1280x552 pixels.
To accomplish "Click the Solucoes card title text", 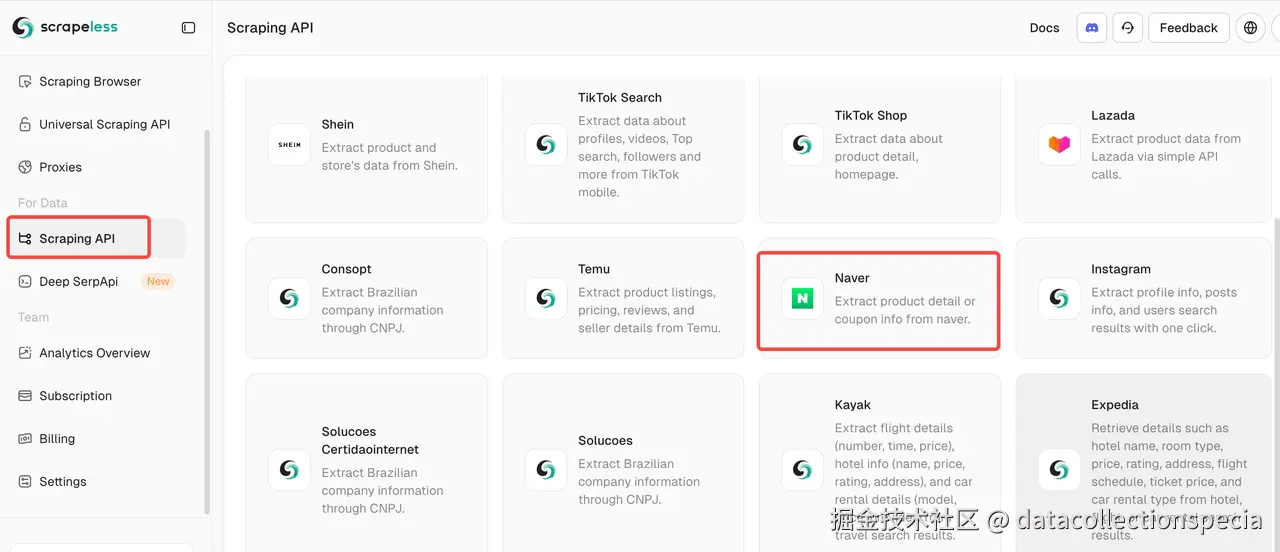I will [605, 440].
